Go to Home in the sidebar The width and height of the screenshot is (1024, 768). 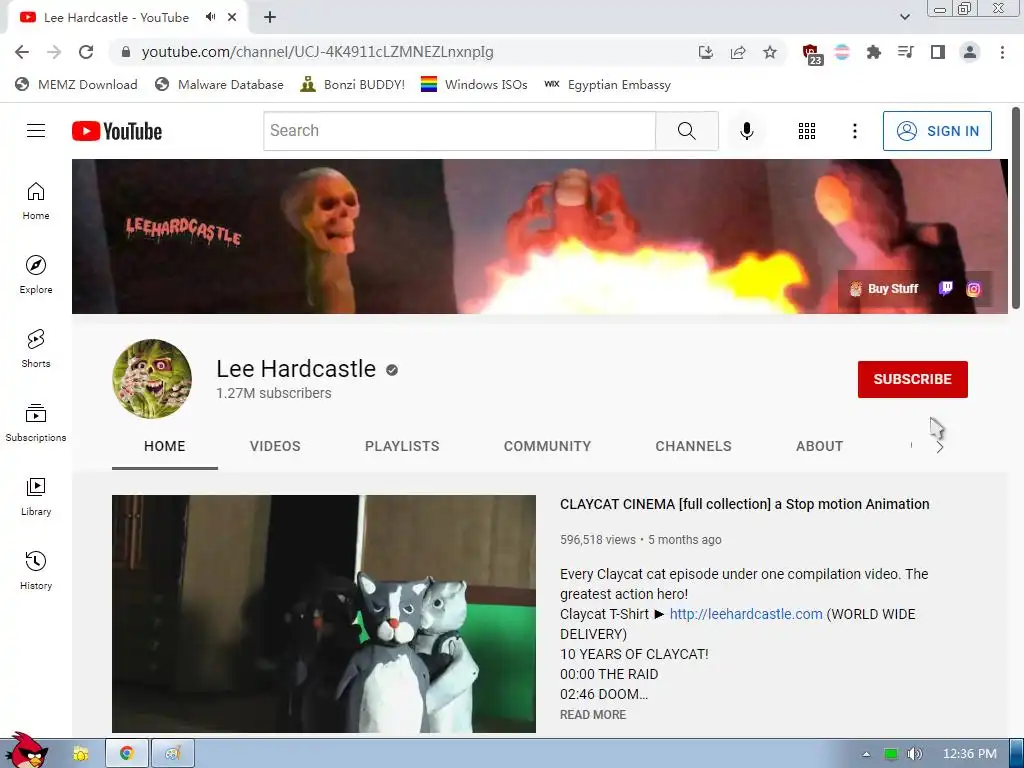tap(36, 201)
